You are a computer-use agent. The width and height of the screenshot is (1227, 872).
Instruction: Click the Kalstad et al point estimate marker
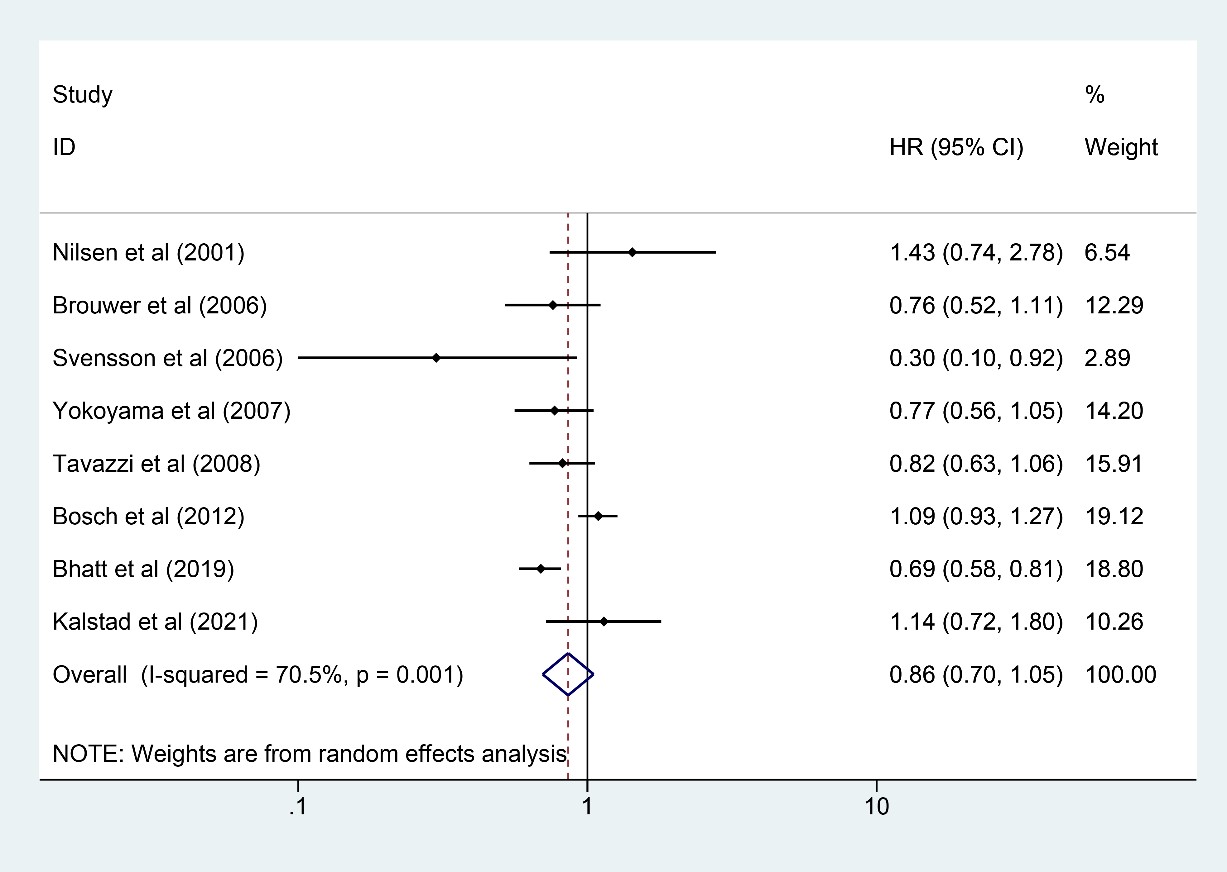click(x=604, y=622)
